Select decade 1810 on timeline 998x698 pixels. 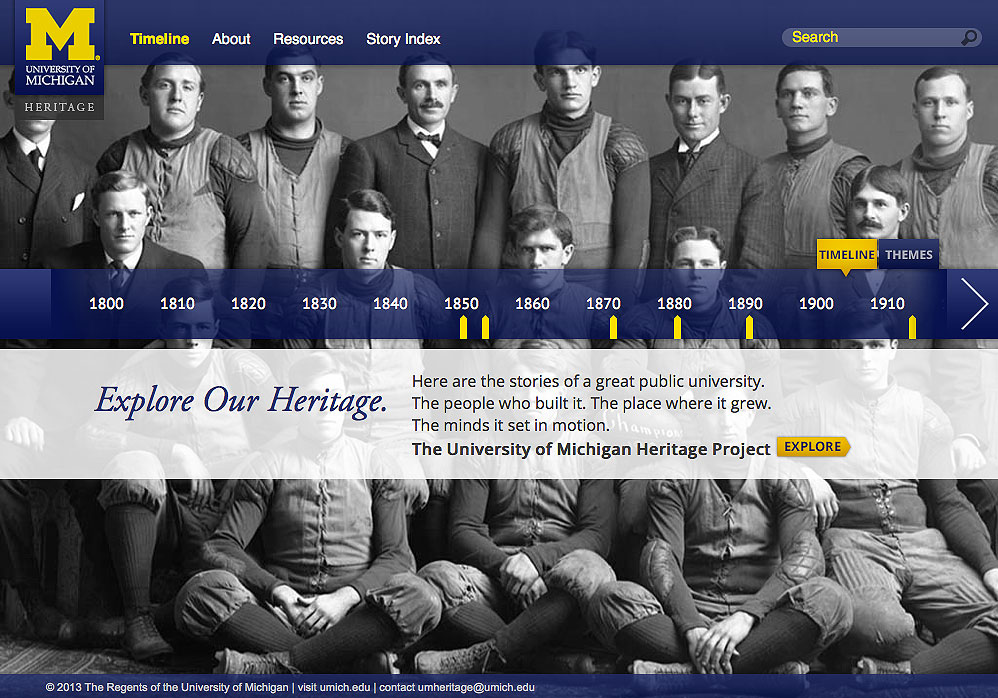coord(177,304)
